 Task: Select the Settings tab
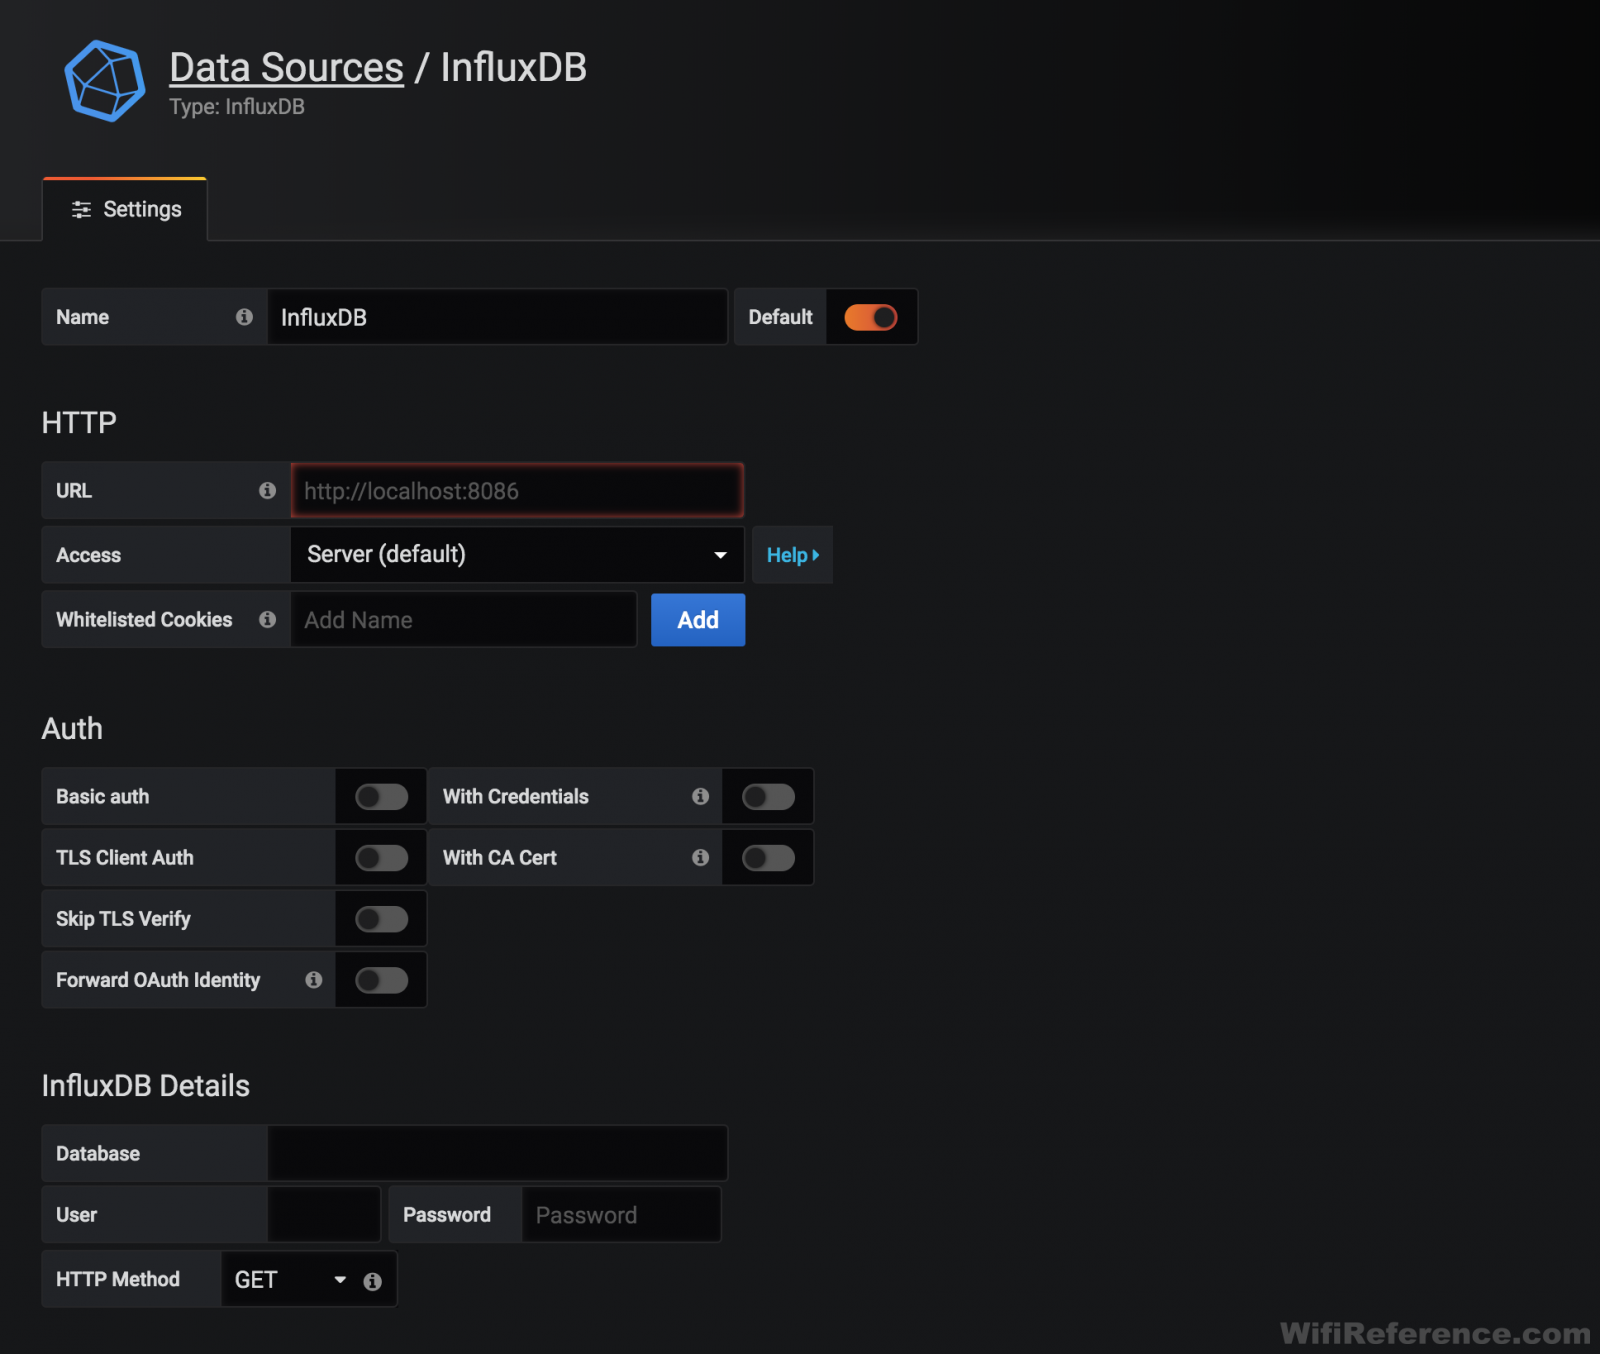[x=125, y=209]
